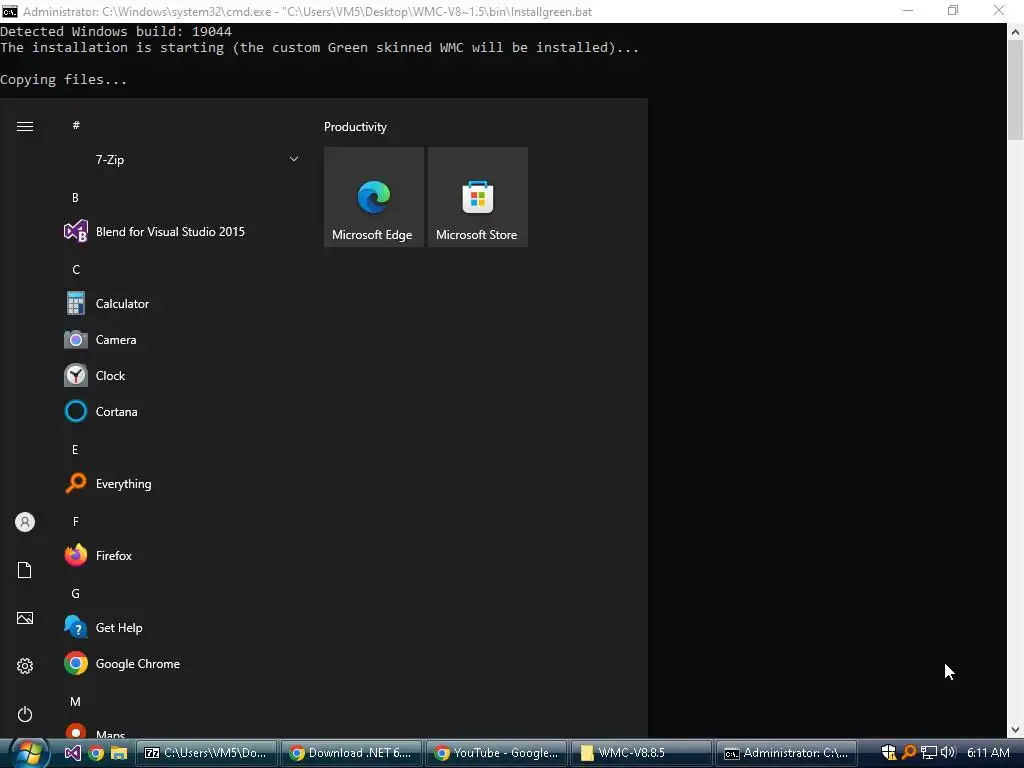Screen dimensions: 1024x768
Task: Select the letter B section header
Action: pos(75,197)
